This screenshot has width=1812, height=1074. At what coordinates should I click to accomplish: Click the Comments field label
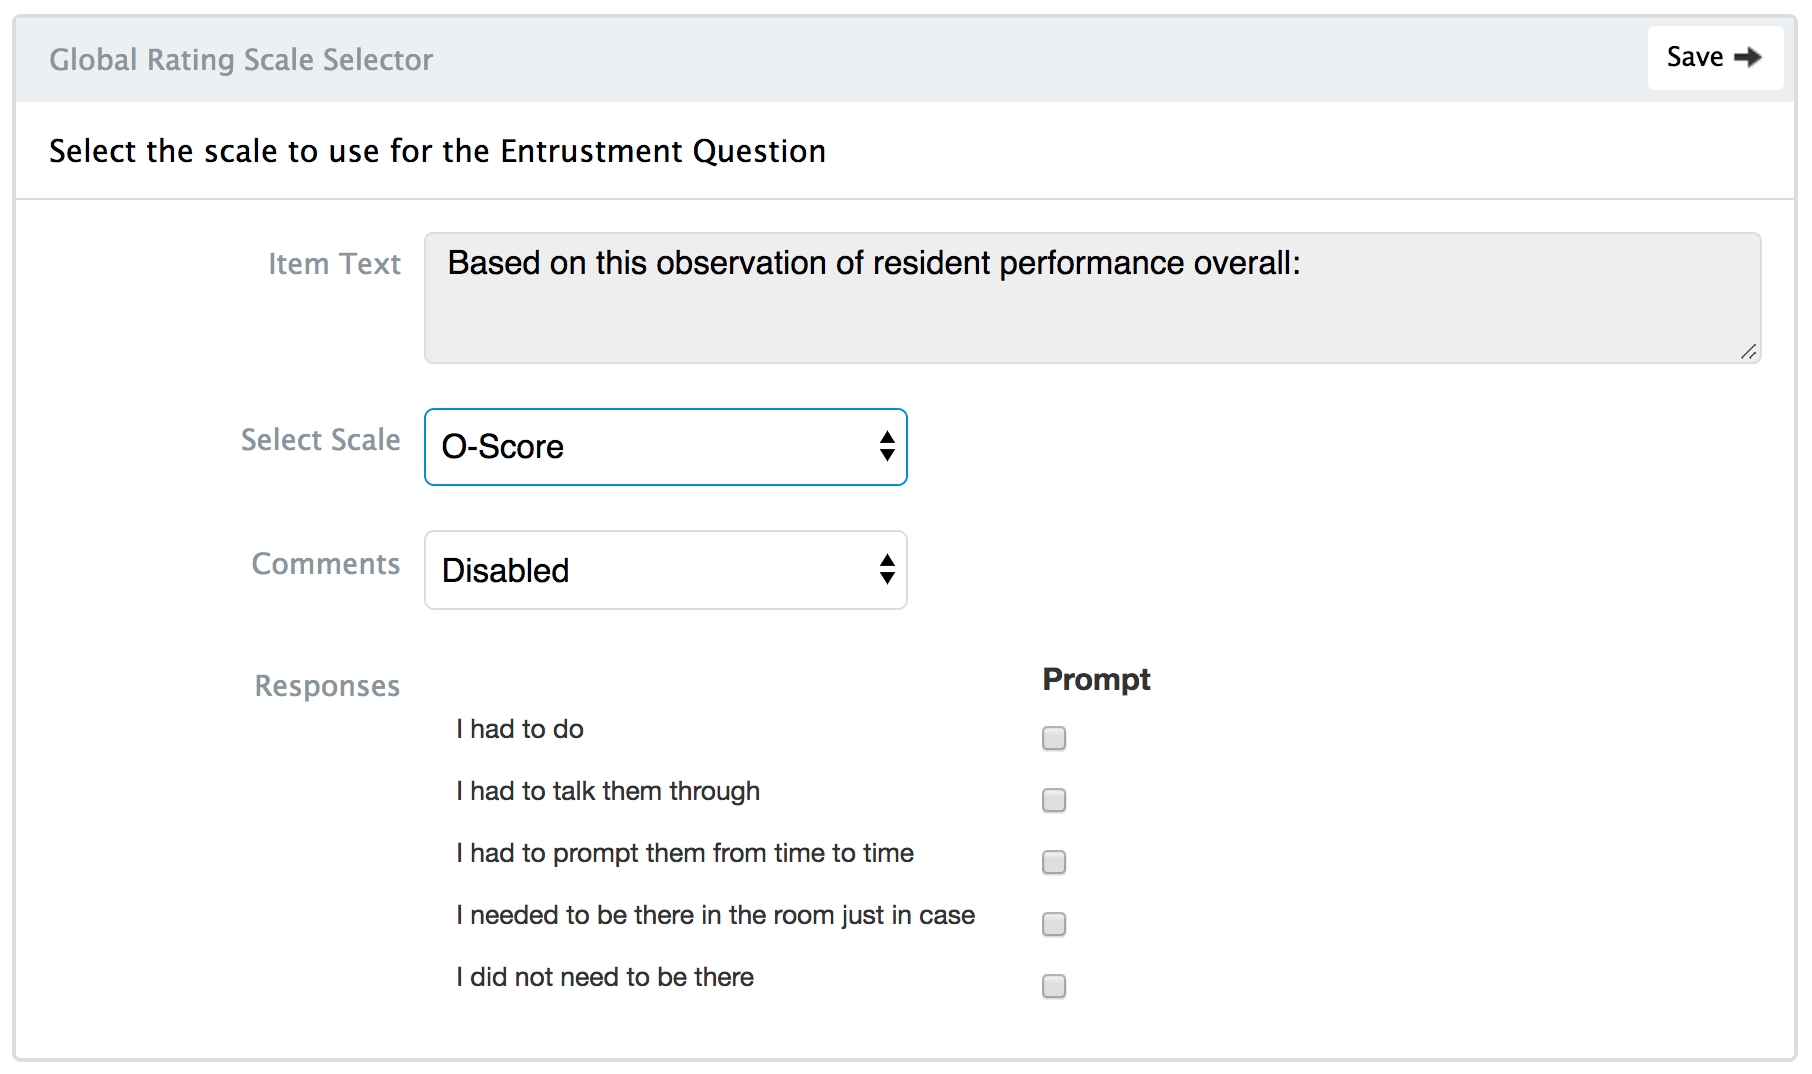coord(325,564)
